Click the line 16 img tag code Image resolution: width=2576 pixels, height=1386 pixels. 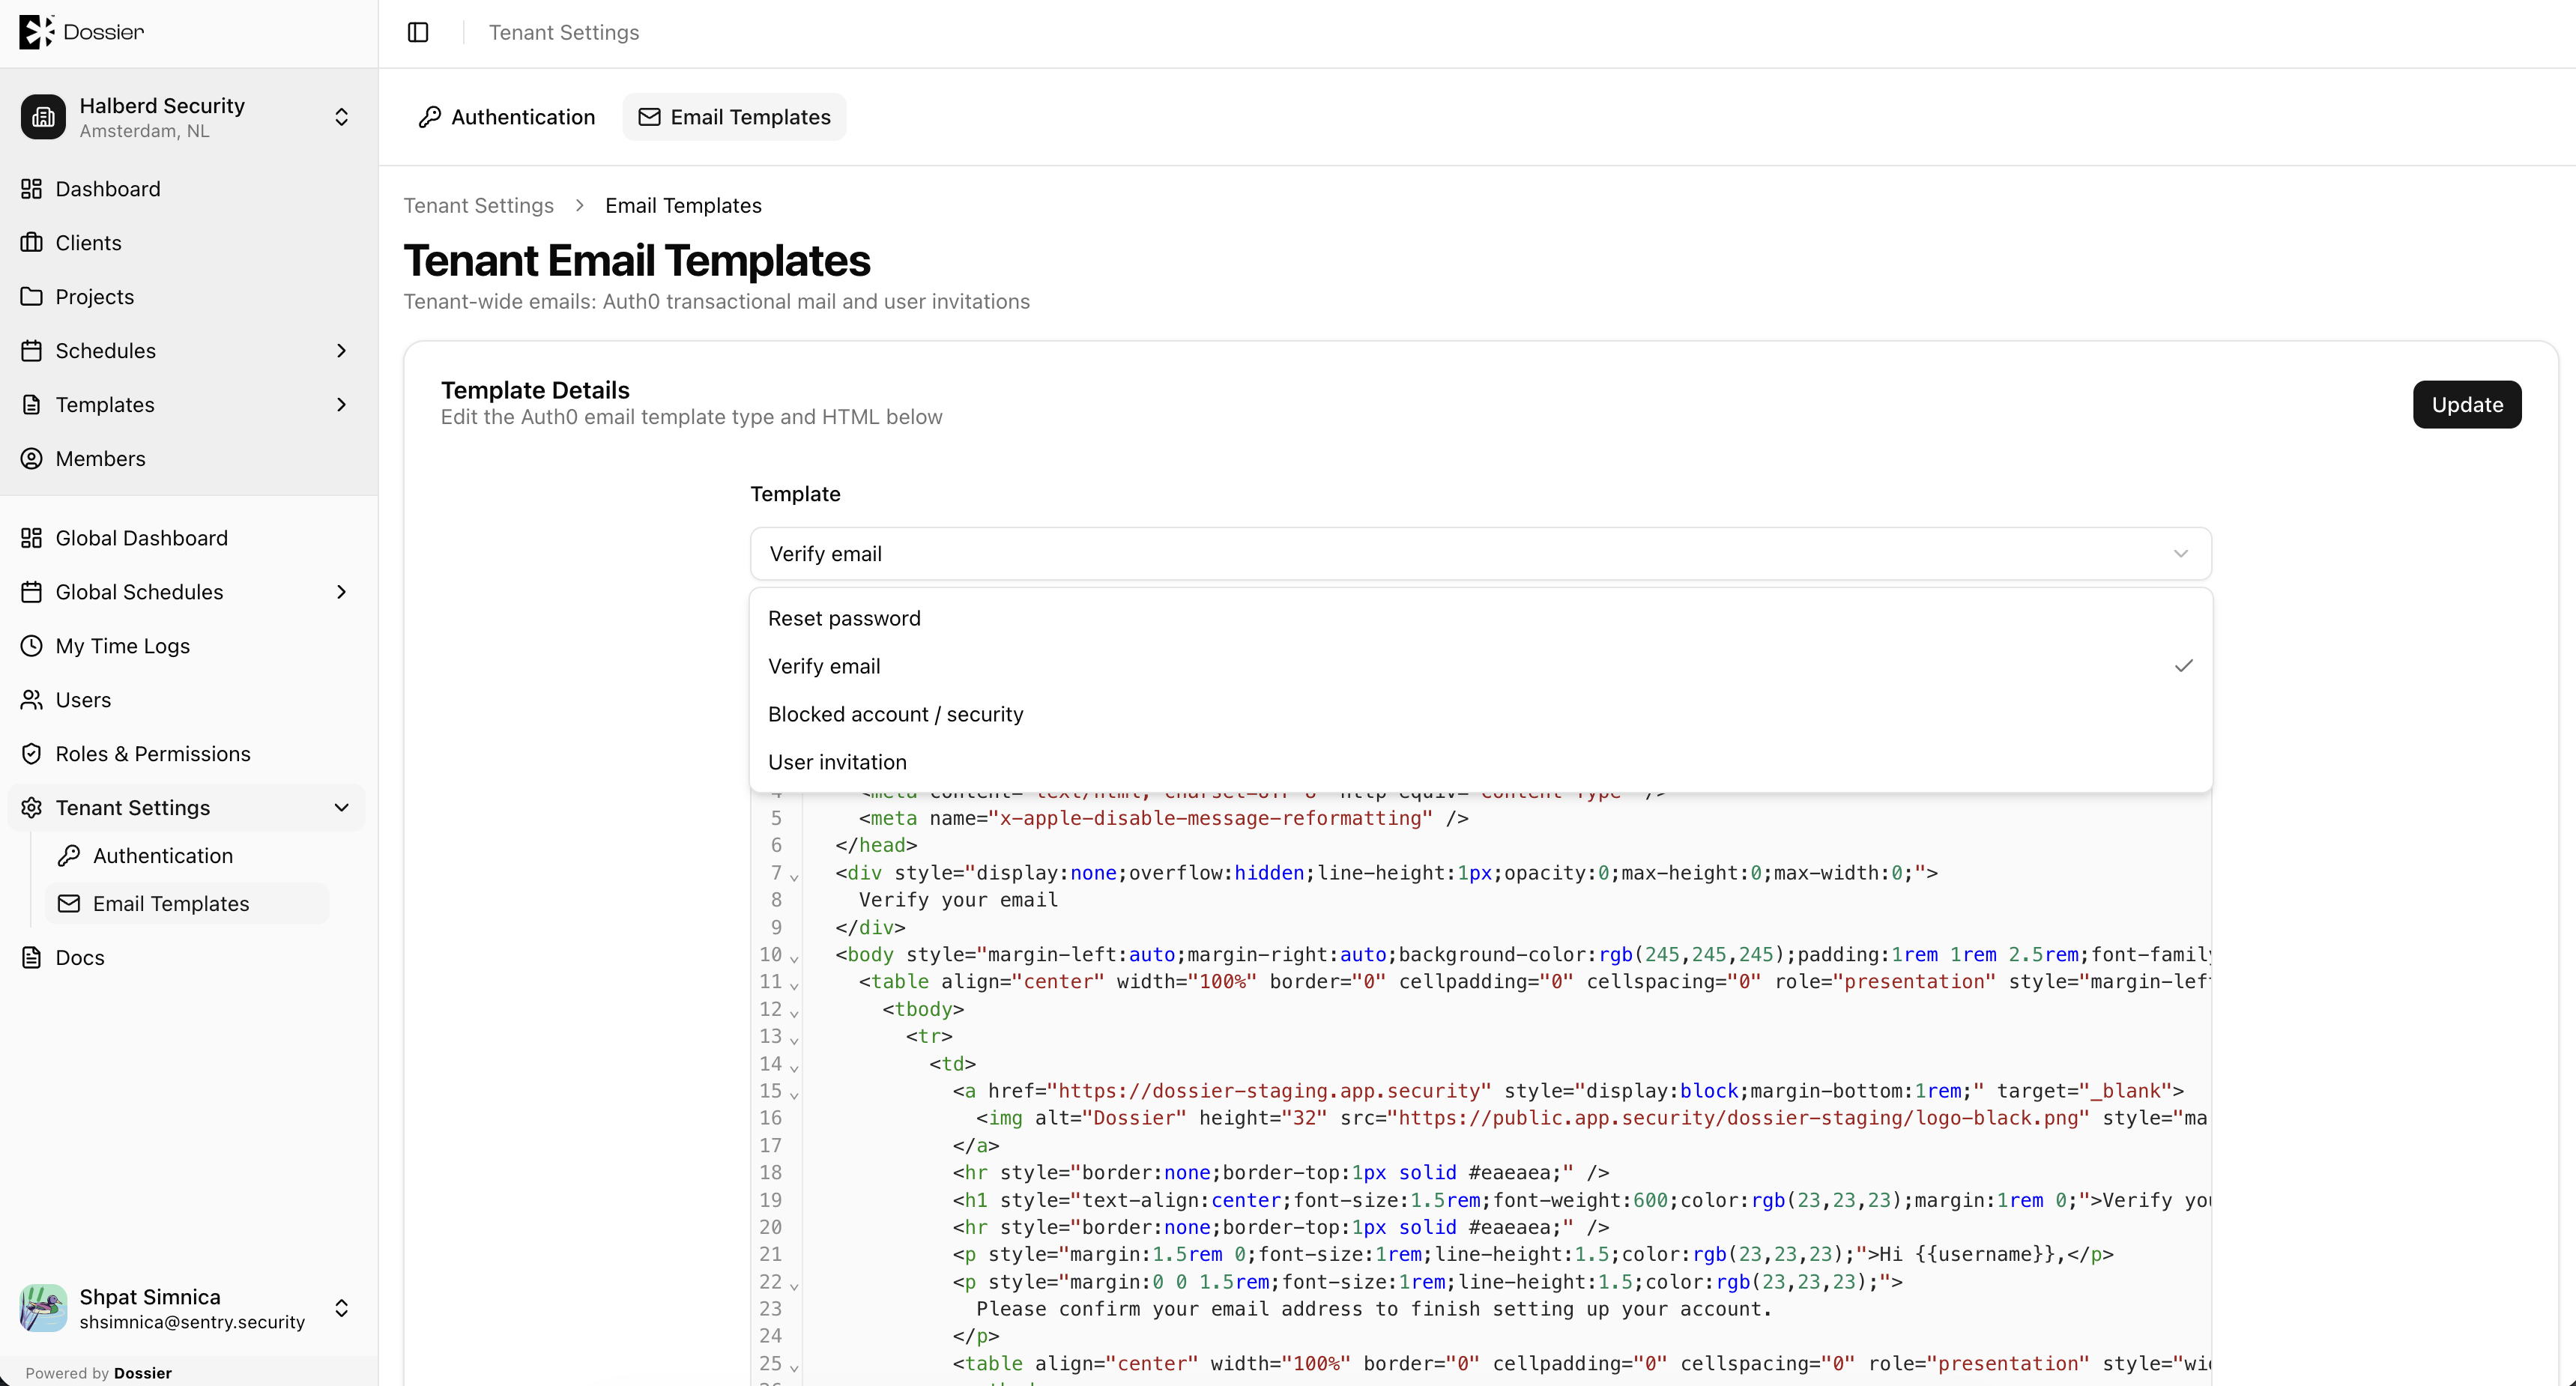point(1592,1118)
